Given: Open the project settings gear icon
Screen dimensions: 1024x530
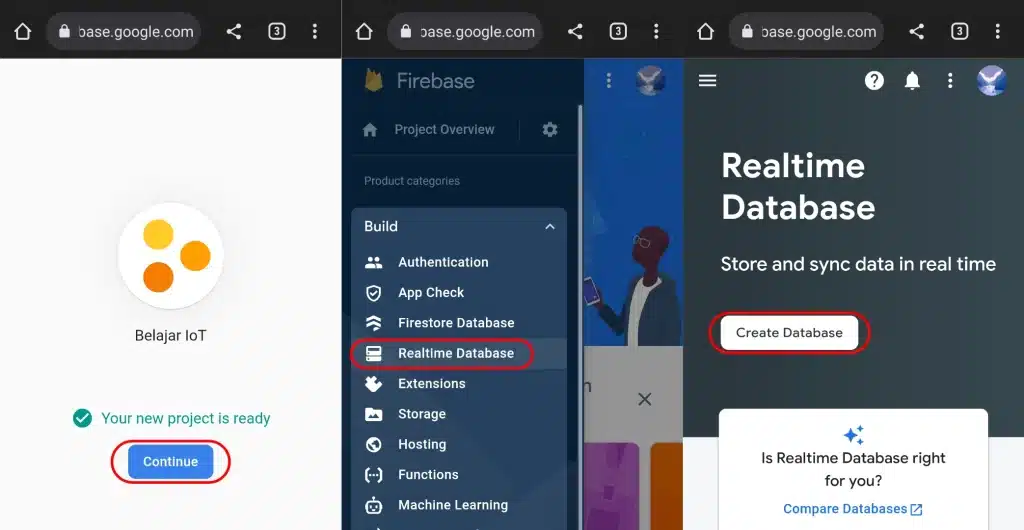Looking at the screenshot, I should 549,130.
